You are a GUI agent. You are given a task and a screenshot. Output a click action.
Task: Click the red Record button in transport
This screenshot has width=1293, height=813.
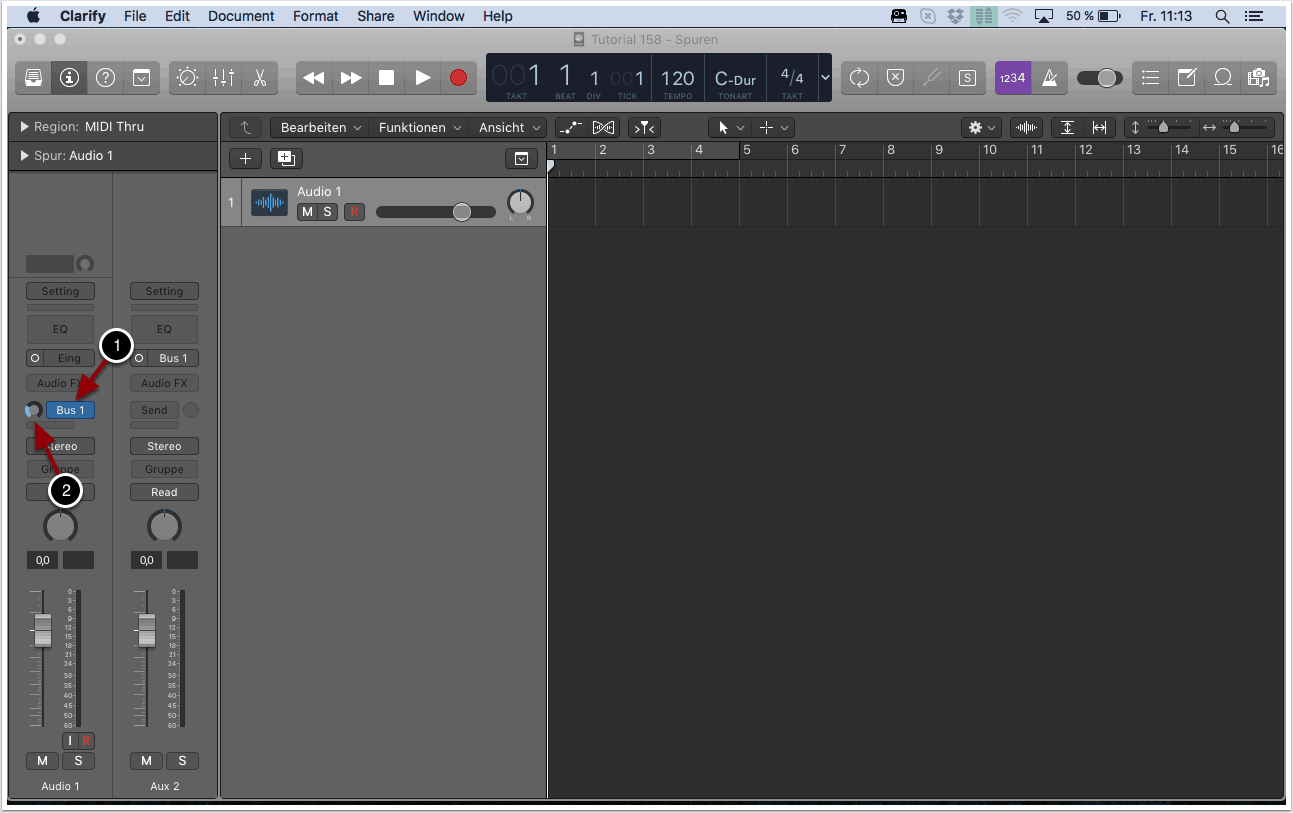tap(458, 78)
